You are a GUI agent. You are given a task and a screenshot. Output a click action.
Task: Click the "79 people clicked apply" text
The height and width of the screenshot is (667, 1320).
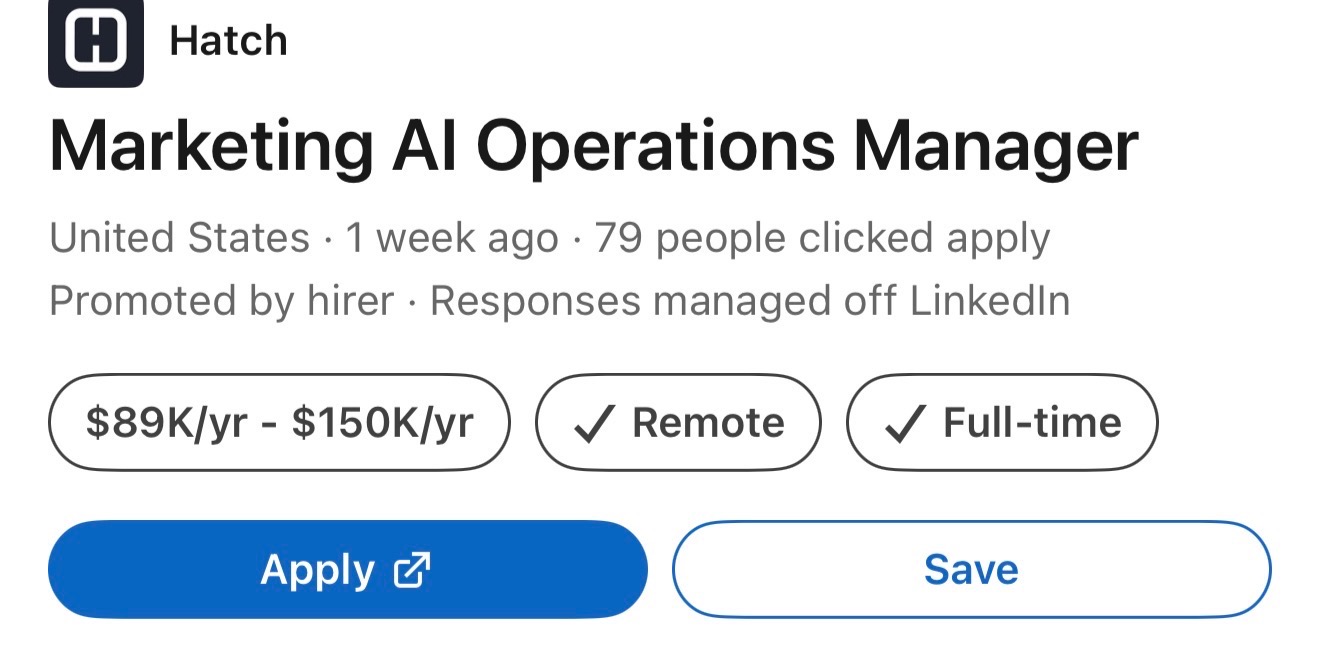point(822,239)
